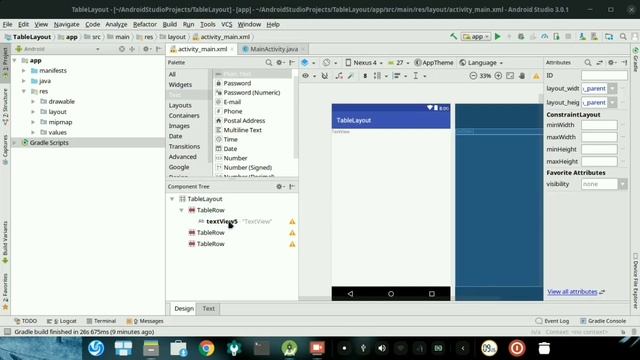Open the Language dropdown
The image size is (640, 360).
tap(481, 62)
